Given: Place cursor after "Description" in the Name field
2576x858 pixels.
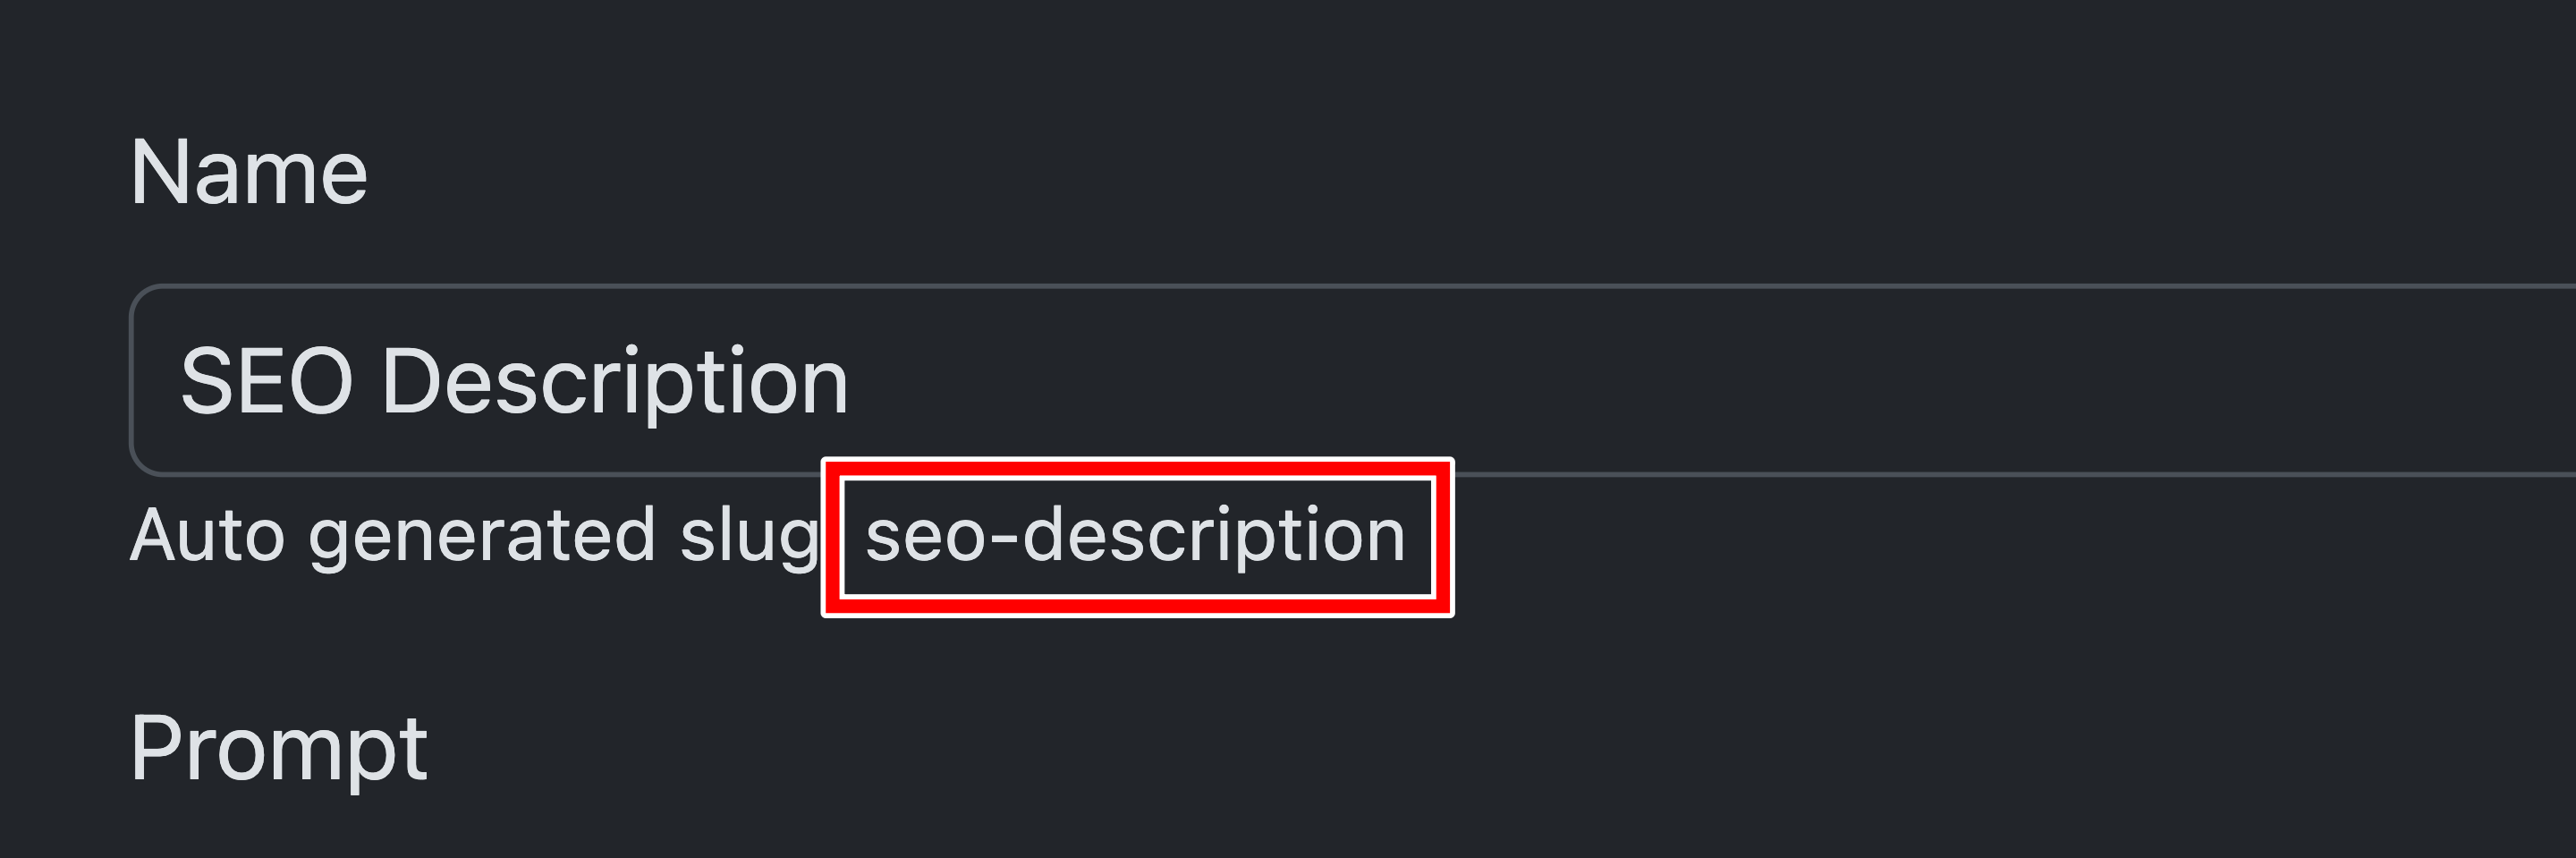Looking at the screenshot, I should click(x=851, y=381).
